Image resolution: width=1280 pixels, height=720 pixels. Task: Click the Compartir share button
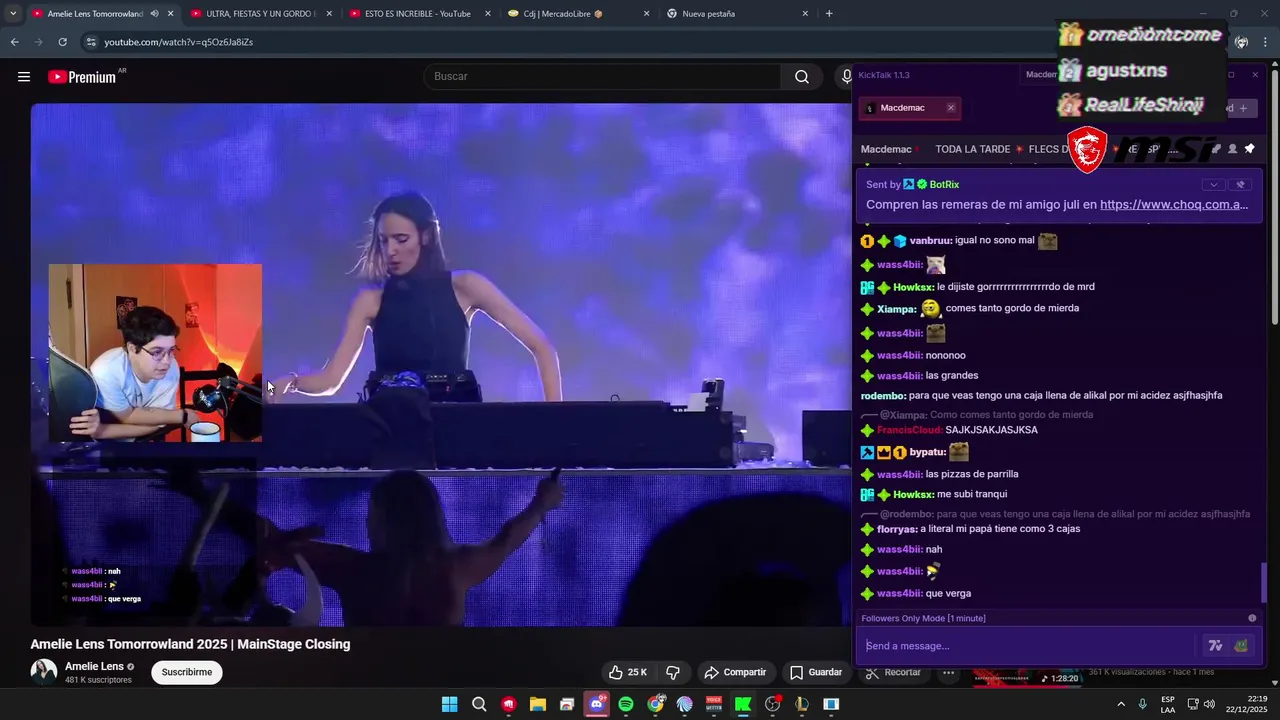(735, 672)
